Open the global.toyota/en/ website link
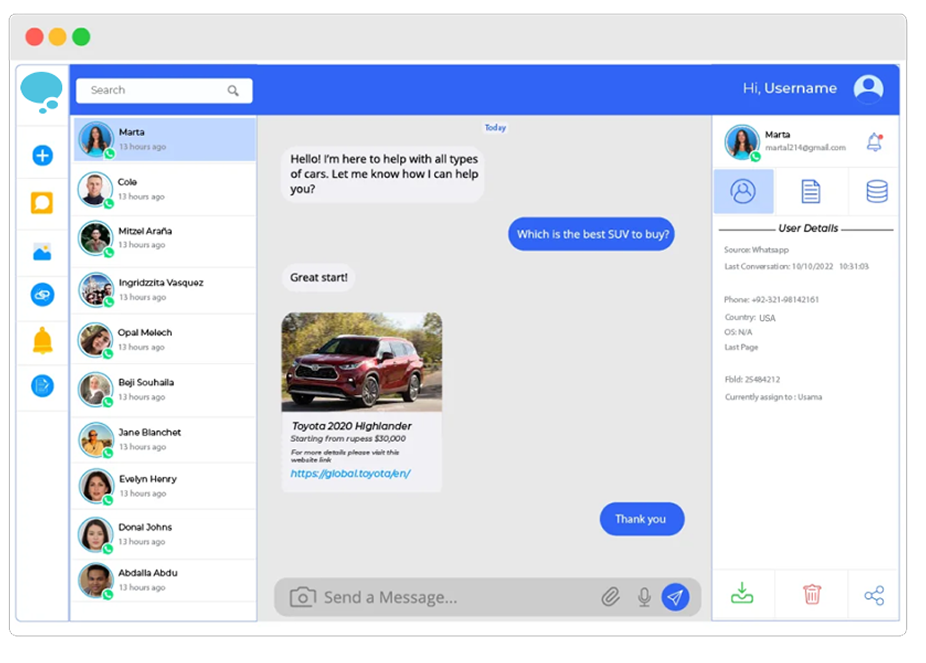The image size is (926, 663). pos(350,473)
